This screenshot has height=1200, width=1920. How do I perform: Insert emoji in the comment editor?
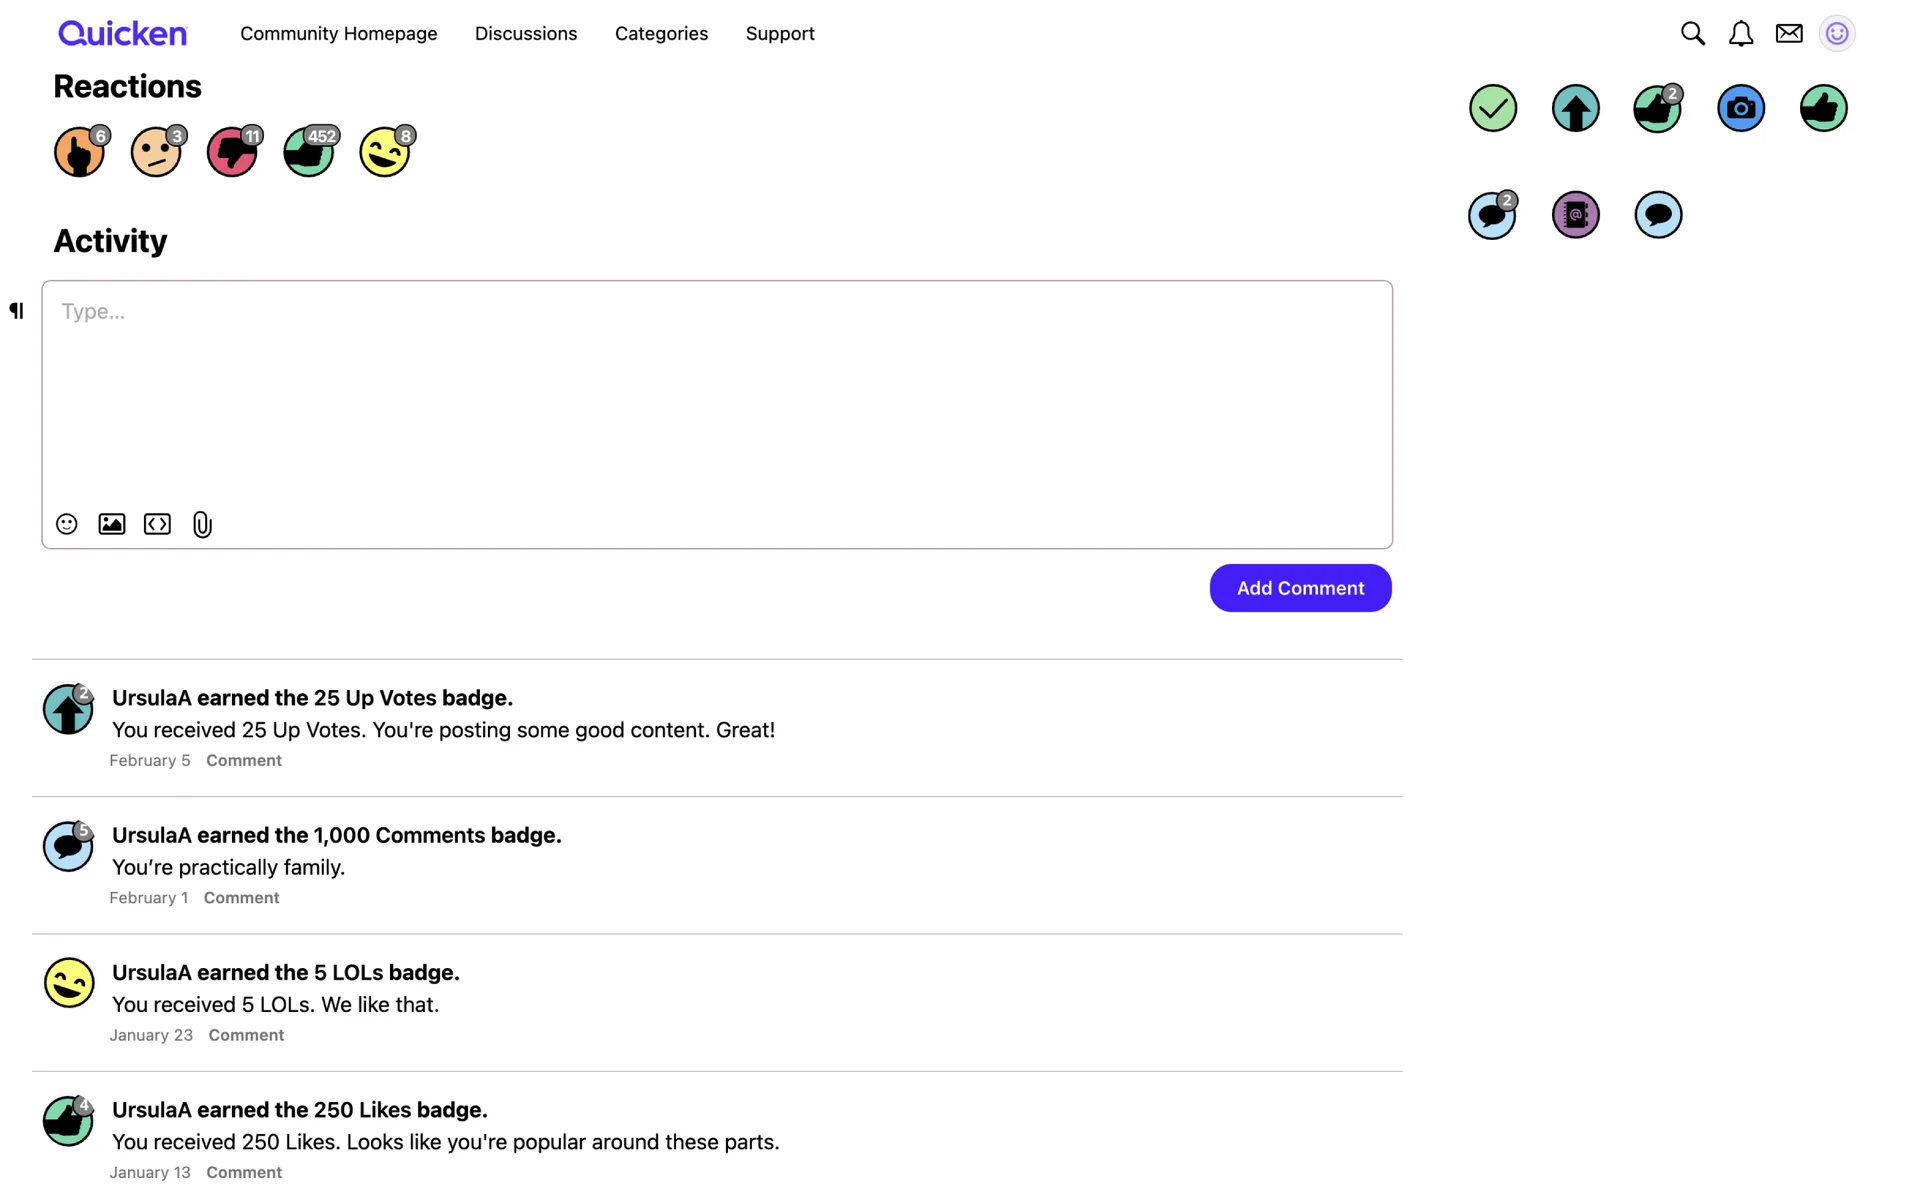pyautogui.click(x=67, y=524)
